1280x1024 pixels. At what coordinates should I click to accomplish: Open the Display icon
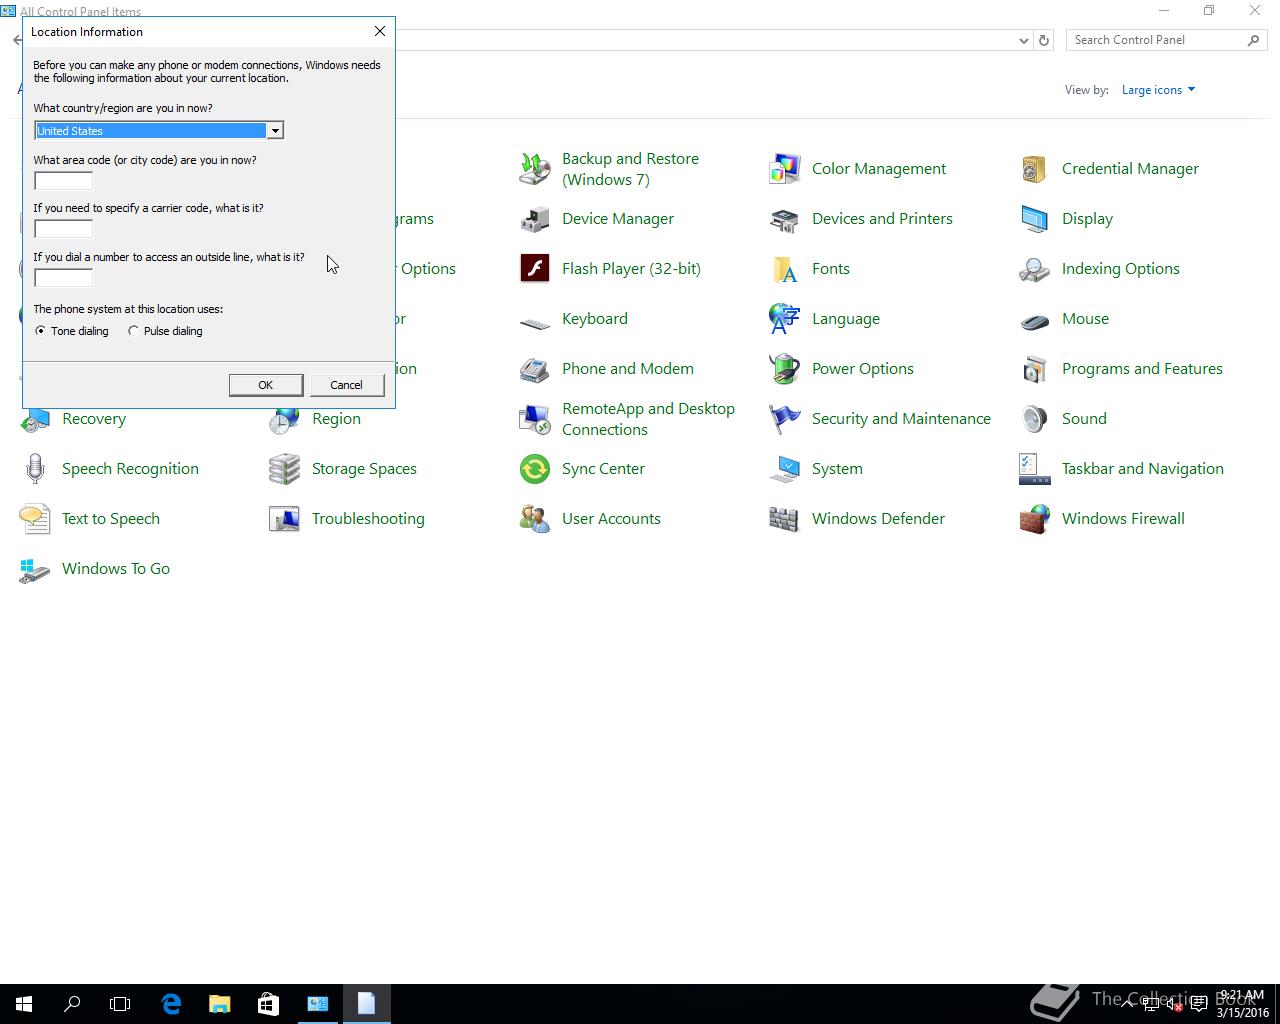click(1035, 219)
